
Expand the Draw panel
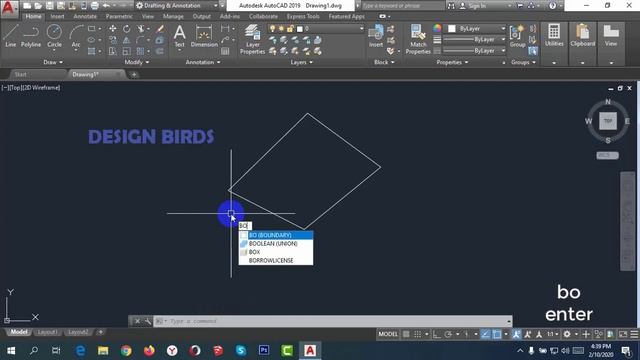(x=53, y=62)
